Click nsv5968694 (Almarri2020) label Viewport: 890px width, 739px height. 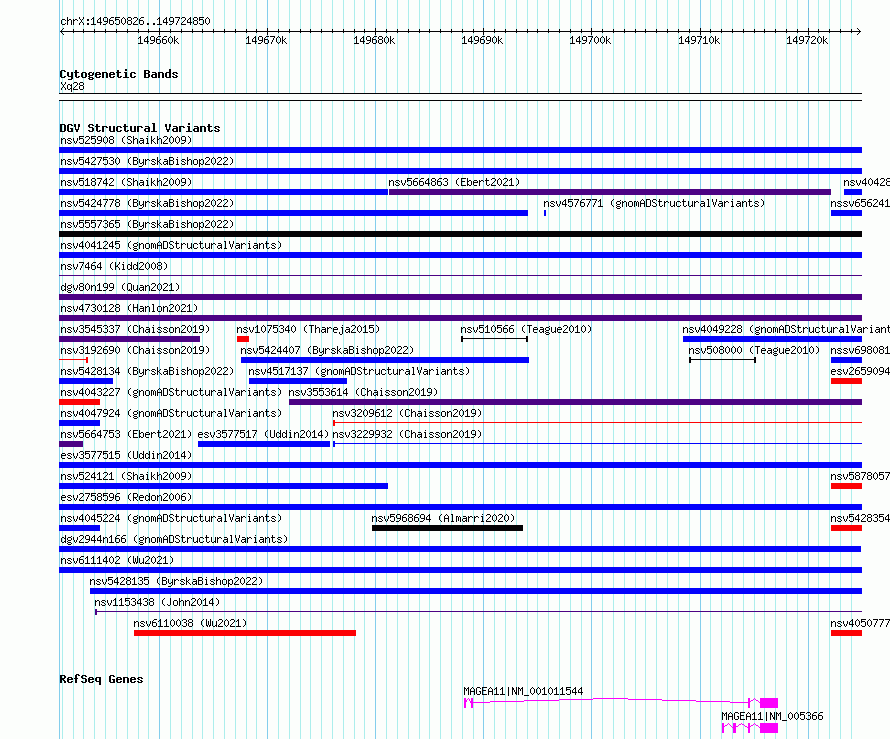pos(443,518)
